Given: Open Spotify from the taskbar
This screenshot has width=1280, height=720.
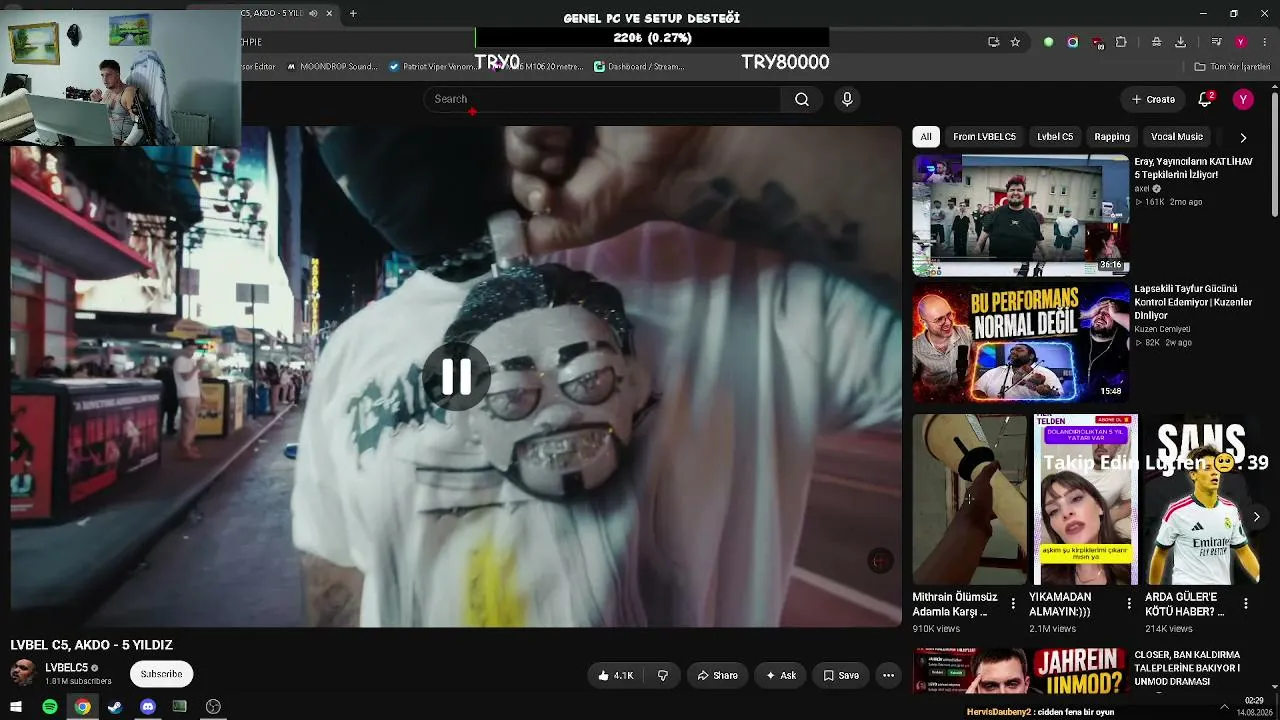Looking at the screenshot, I should coord(49,707).
